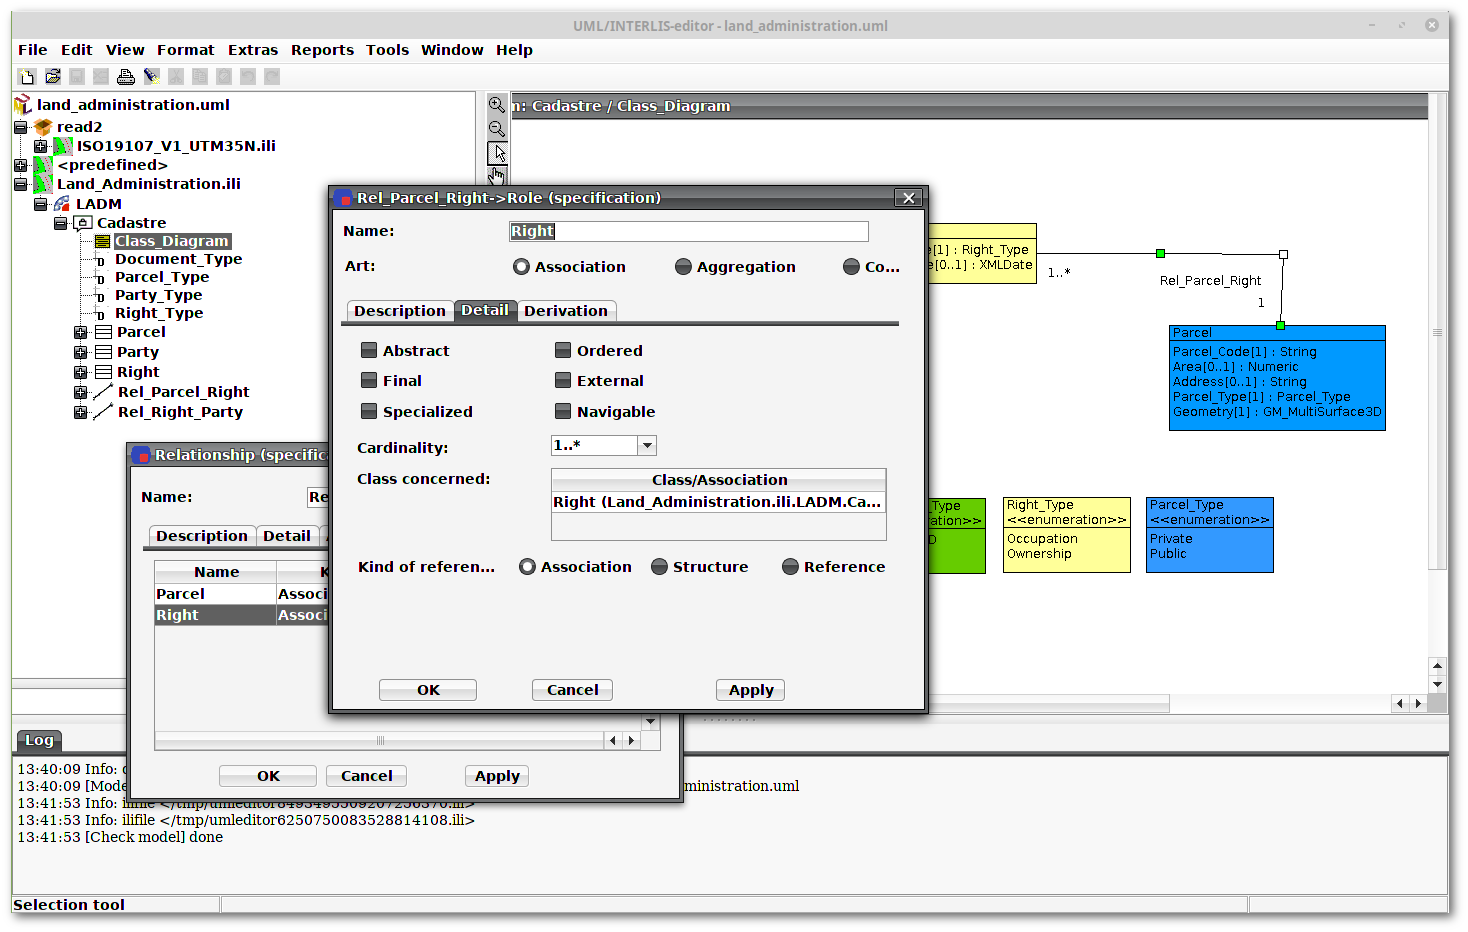Open the Detail tab in Relationship dialog

[287, 536]
